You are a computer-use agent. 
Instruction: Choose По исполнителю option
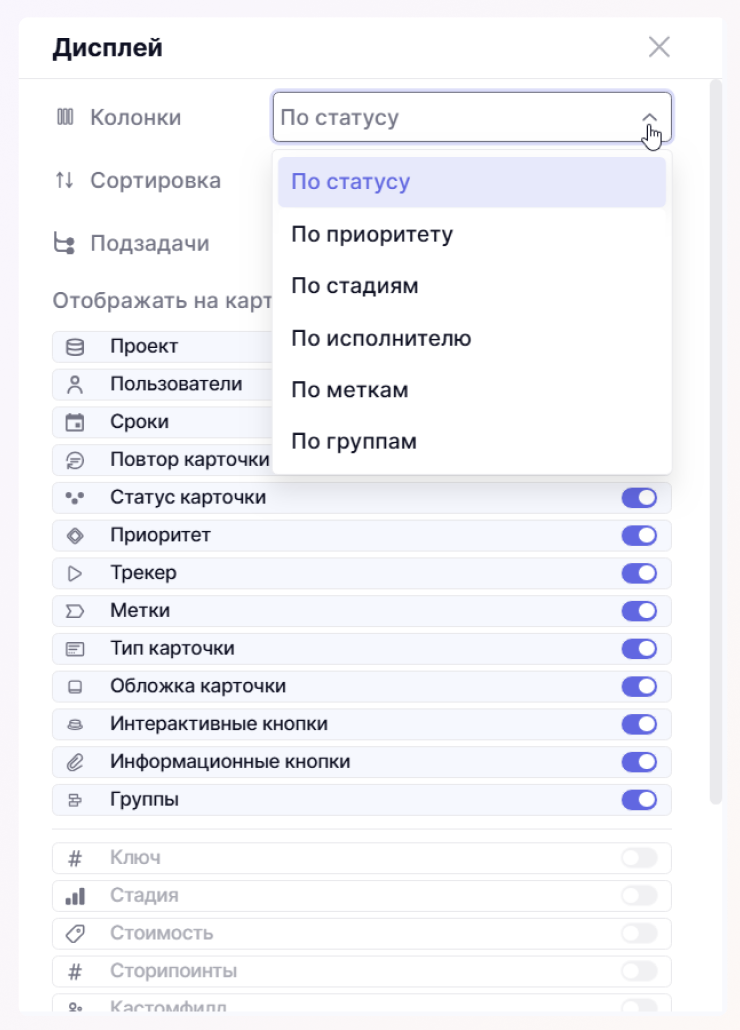(381, 338)
